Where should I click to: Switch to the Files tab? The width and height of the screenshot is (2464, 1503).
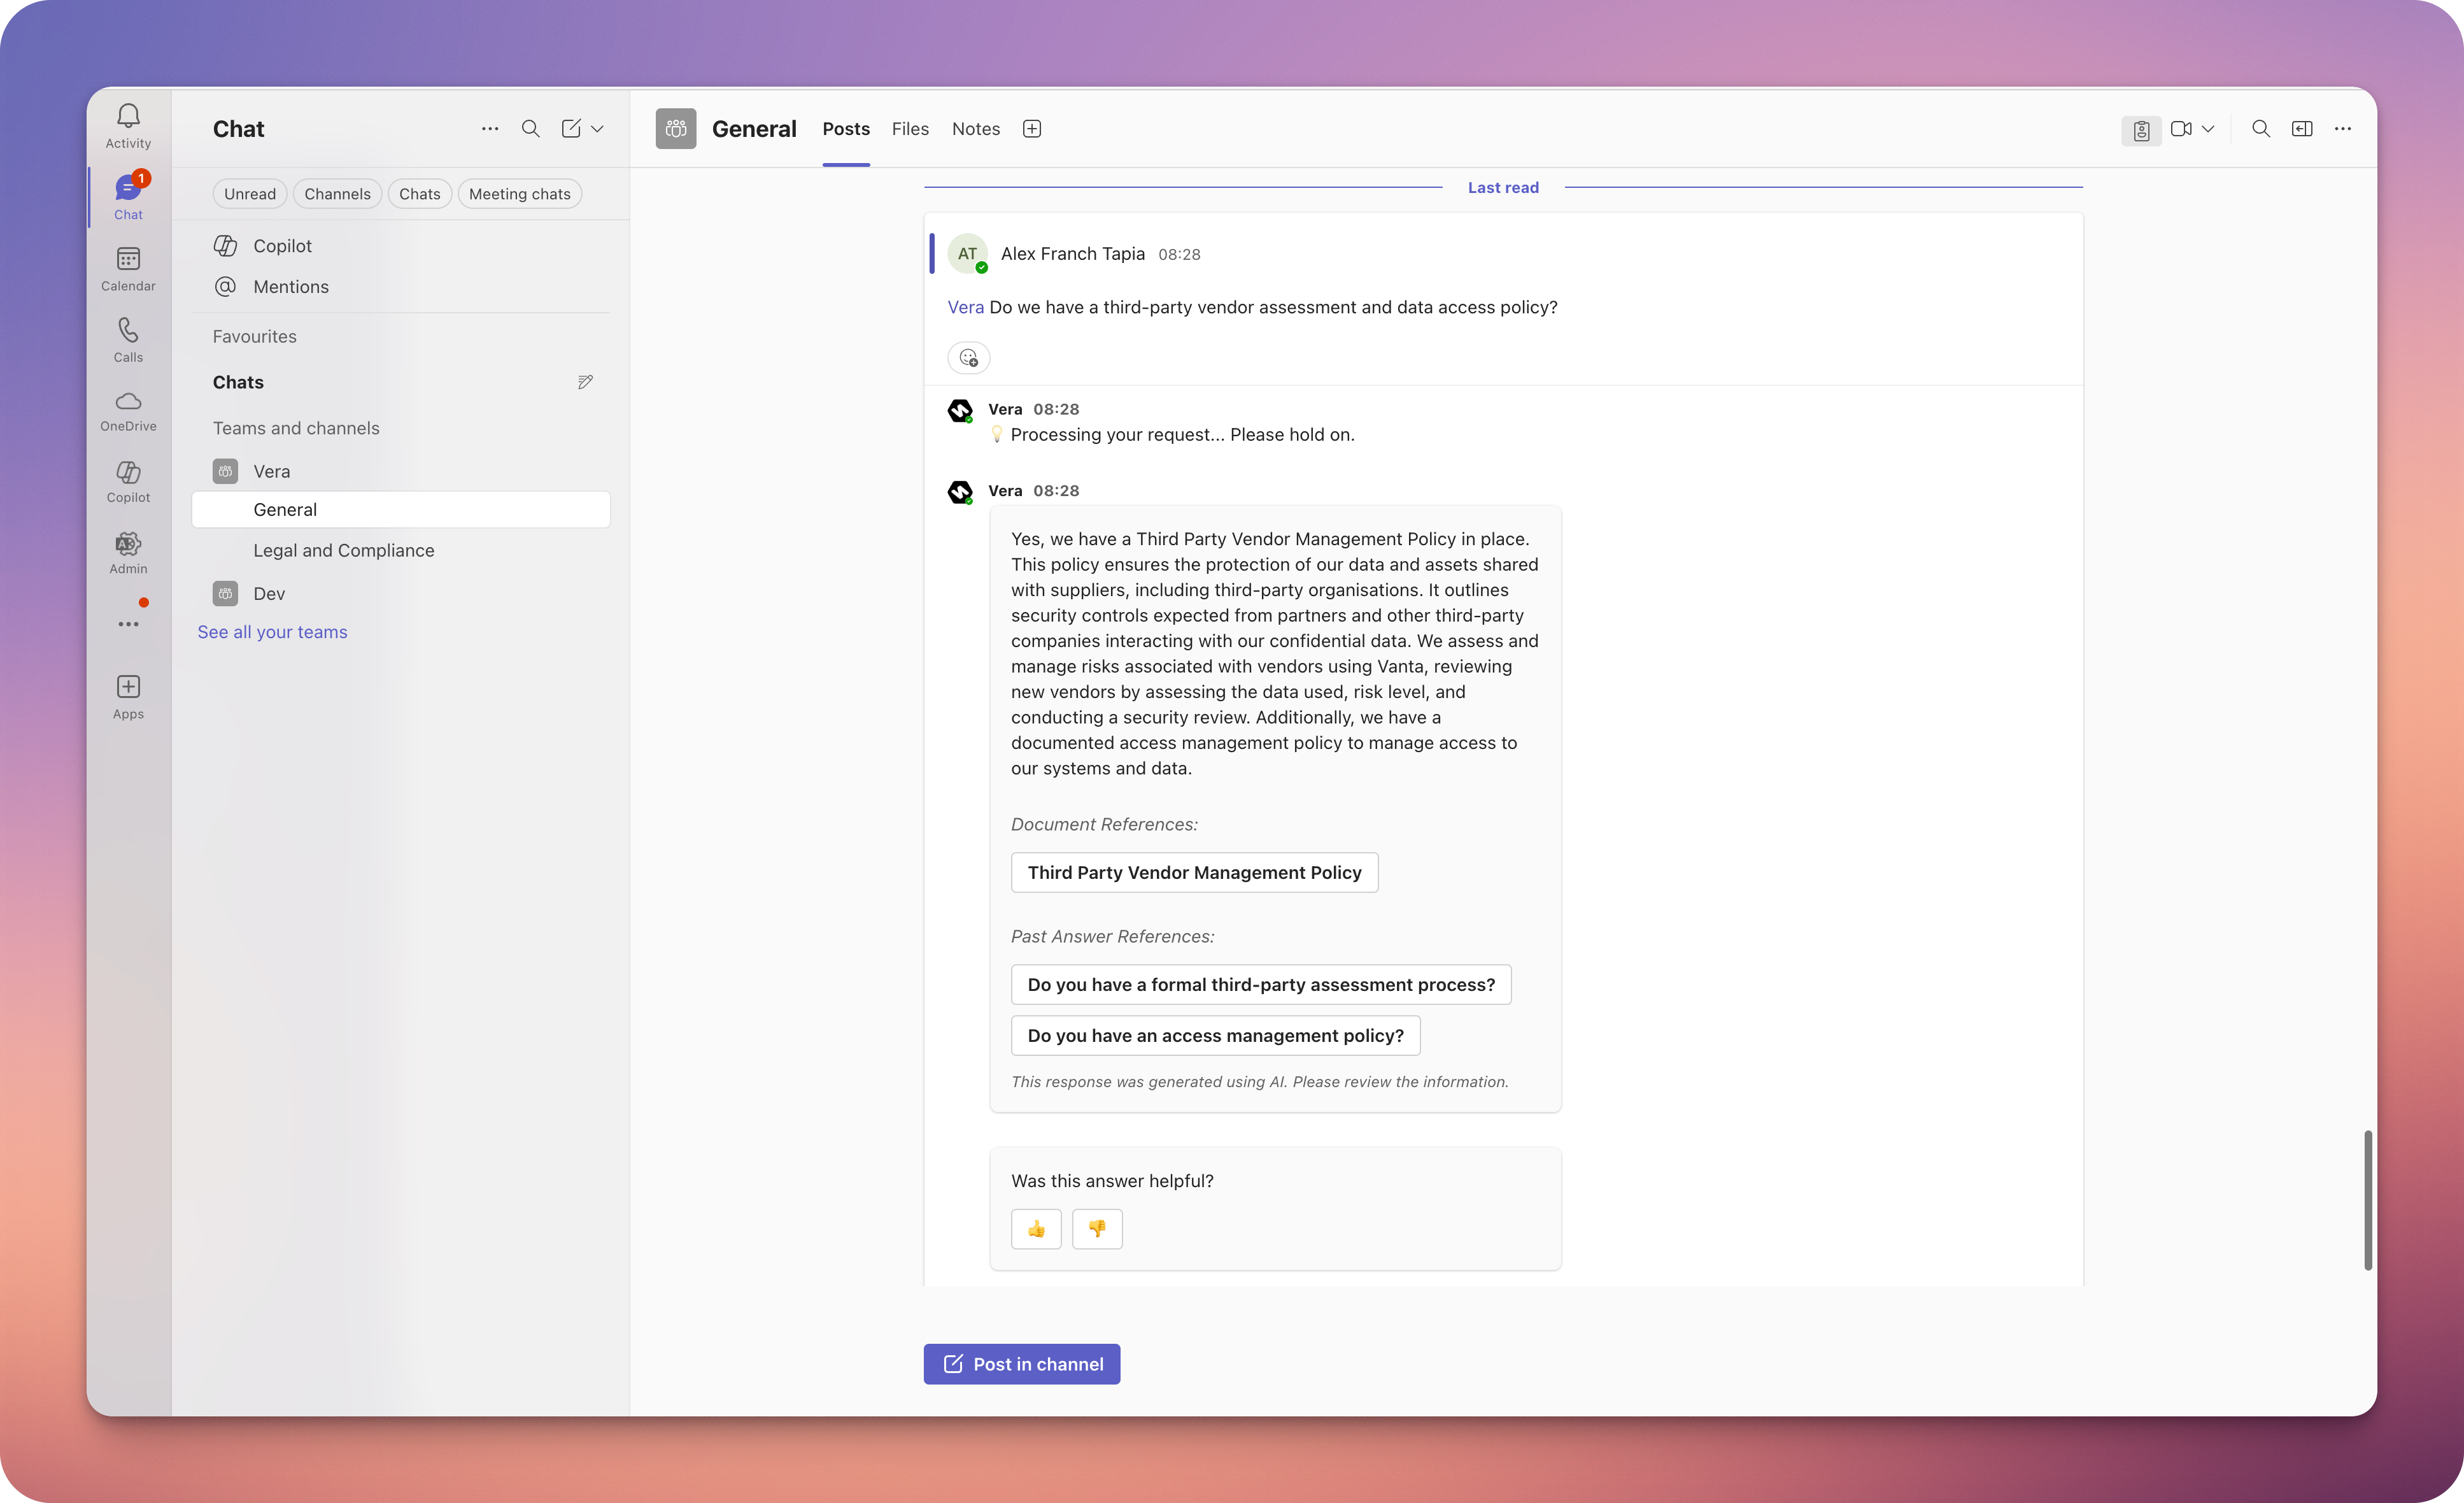[x=910, y=129]
